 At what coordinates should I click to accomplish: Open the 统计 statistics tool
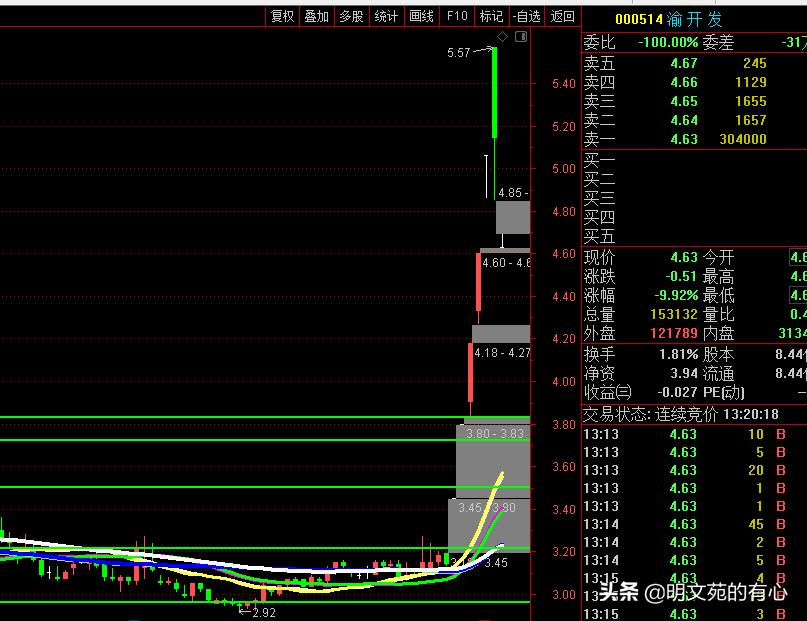pyautogui.click(x=386, y=16)
